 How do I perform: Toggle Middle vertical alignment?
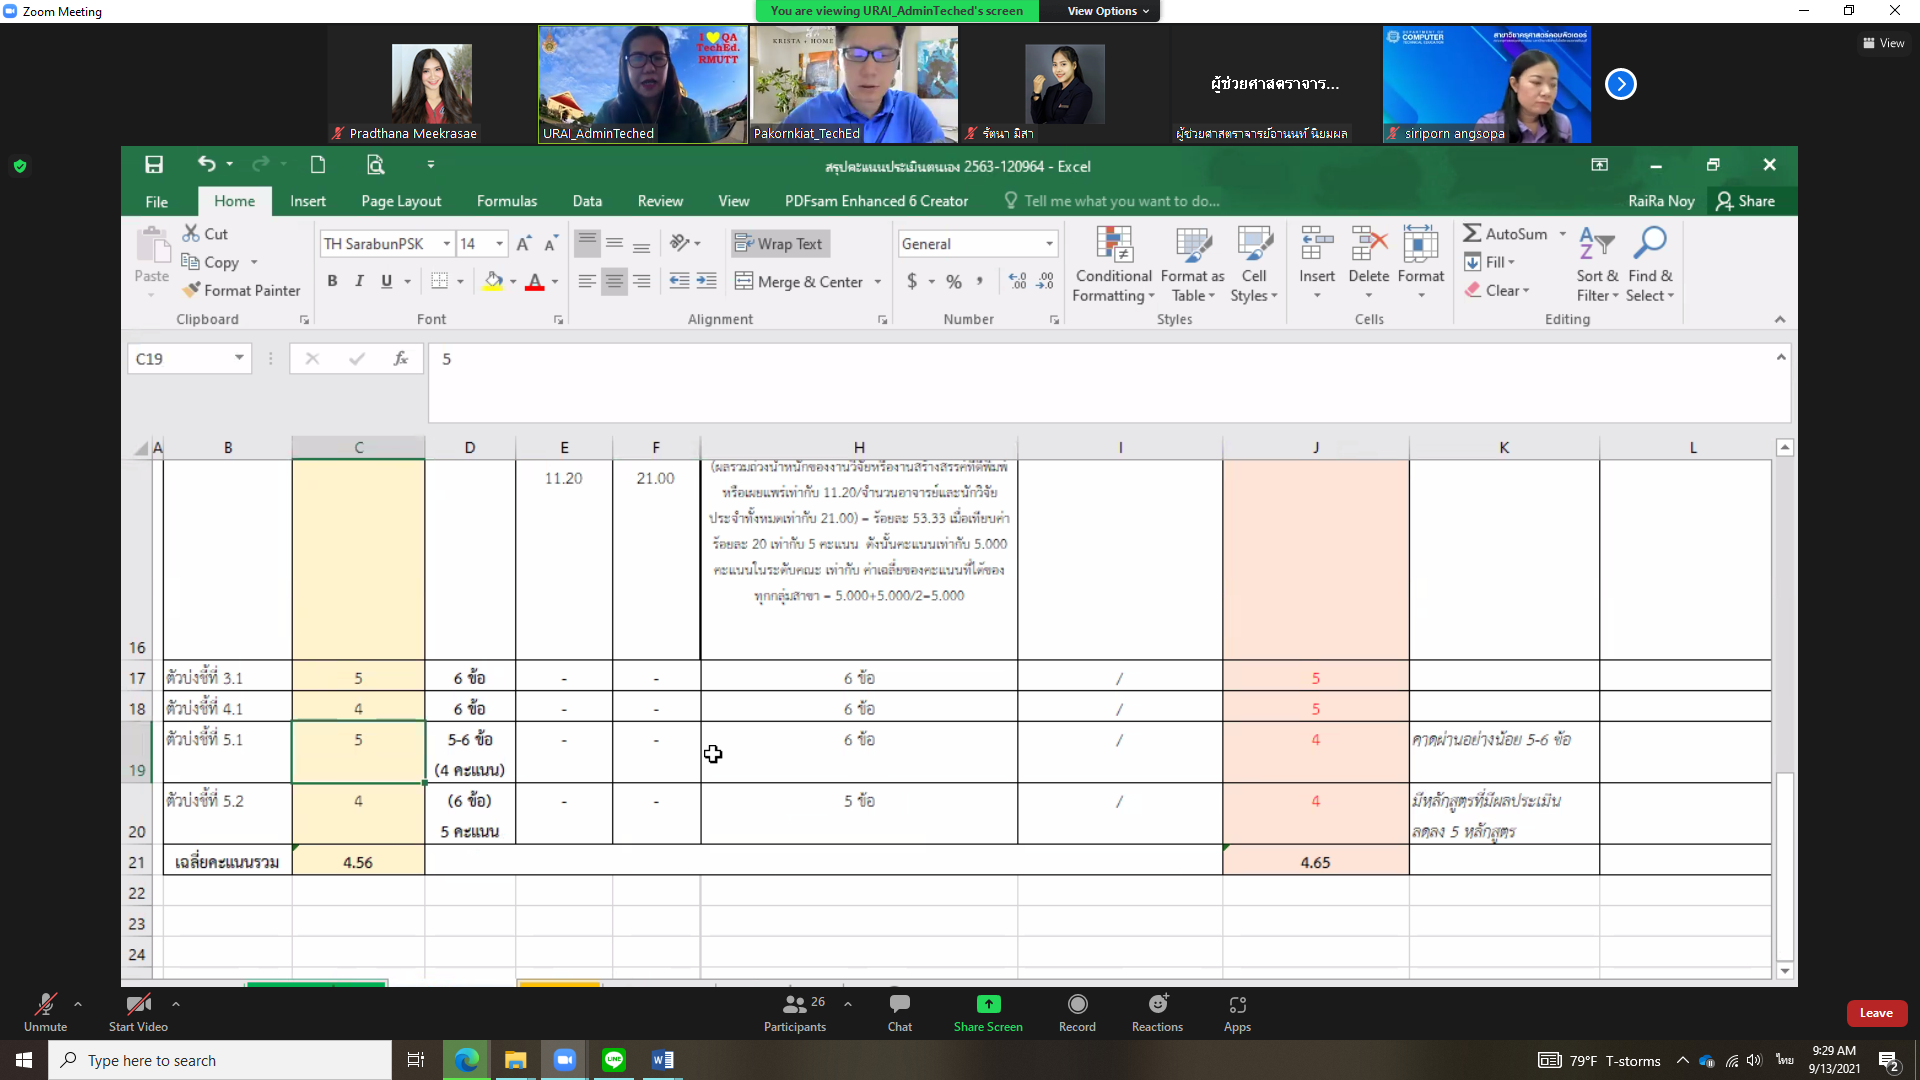614,243
